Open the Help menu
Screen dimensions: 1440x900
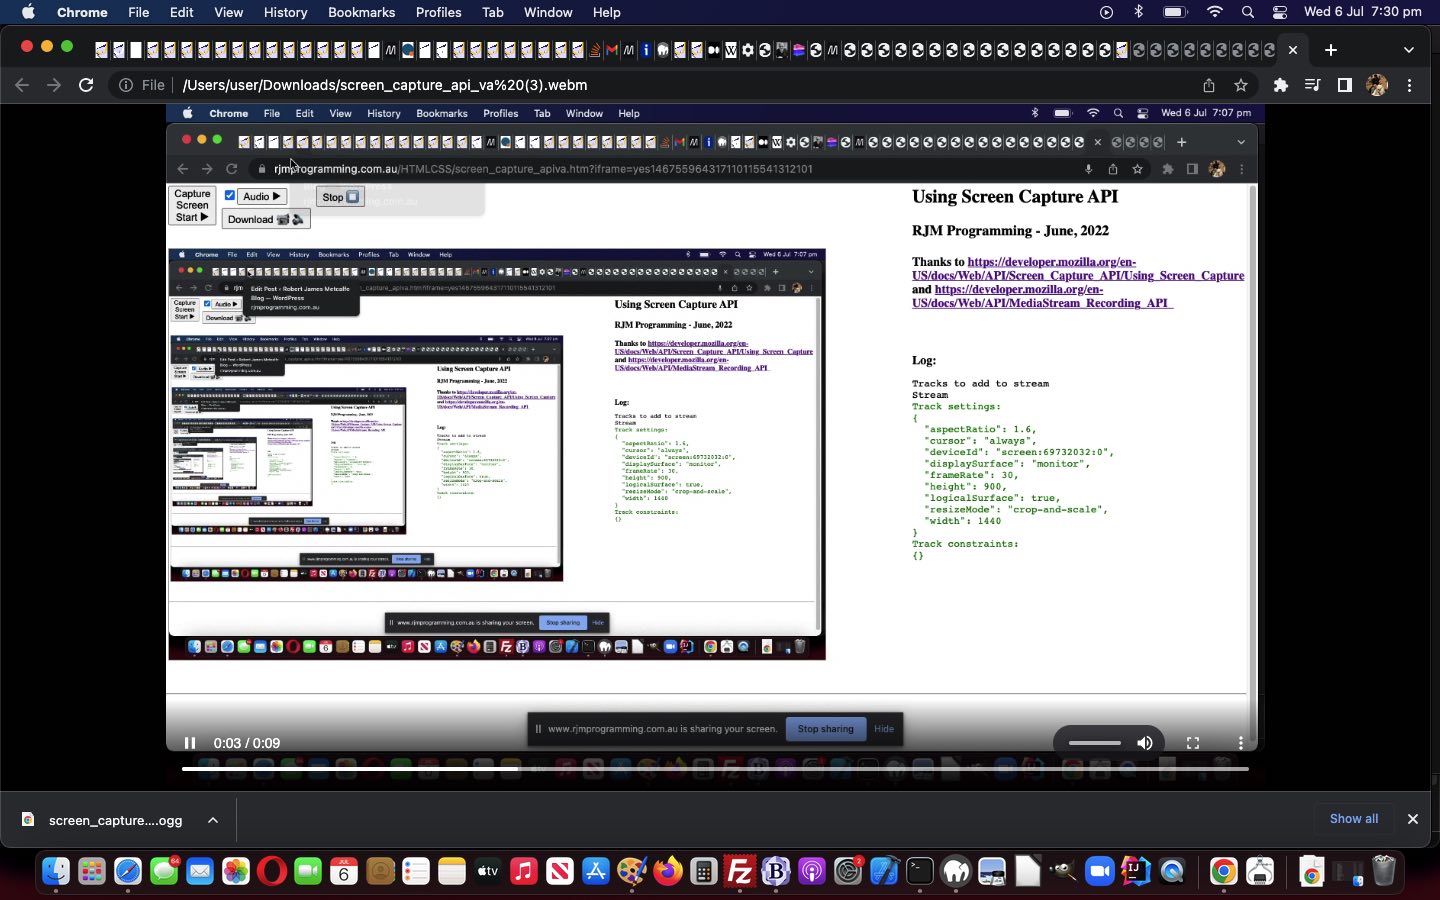pos(606,12)
